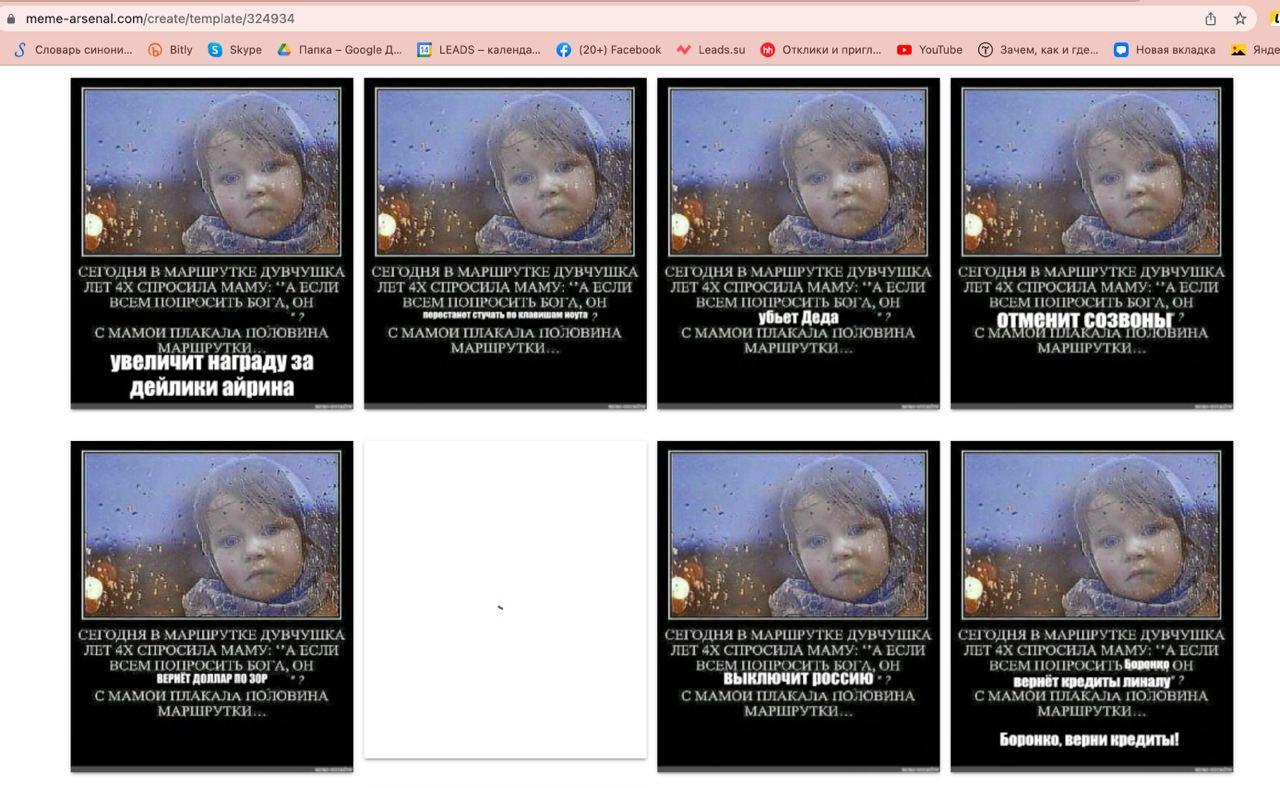
Task: Open meme 'увеличит награду за дейлики айрина'
Action: point(212,243)
